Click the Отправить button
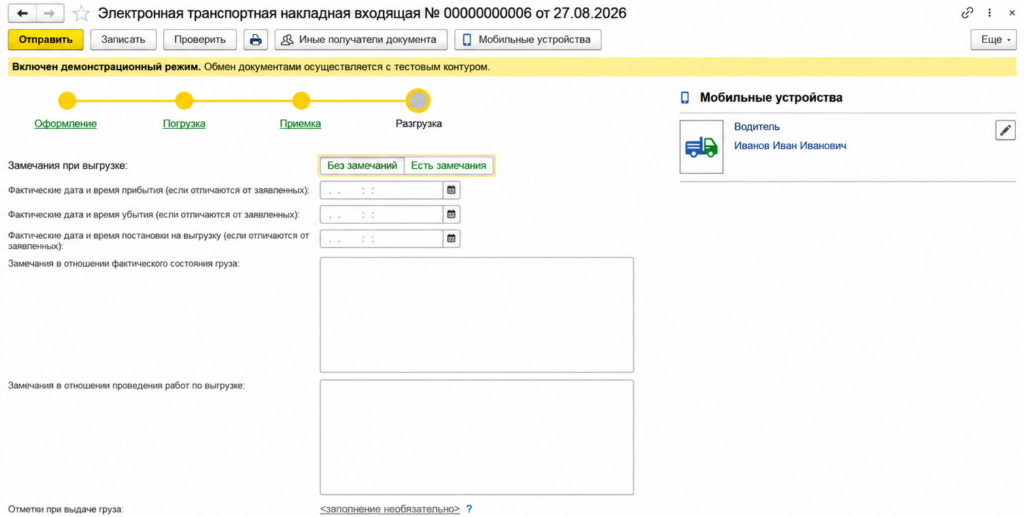1024x517 pixels. (x=46, y=40)
